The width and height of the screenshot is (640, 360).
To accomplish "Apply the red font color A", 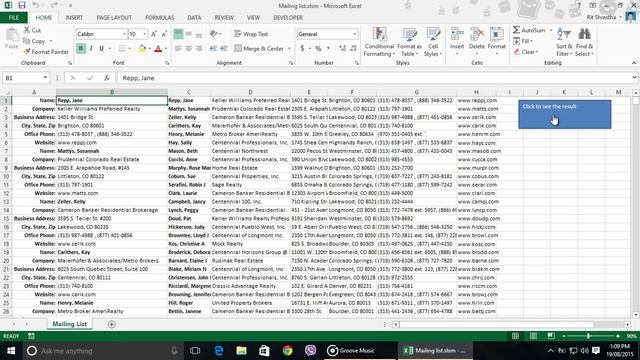I will coord(158,49).
